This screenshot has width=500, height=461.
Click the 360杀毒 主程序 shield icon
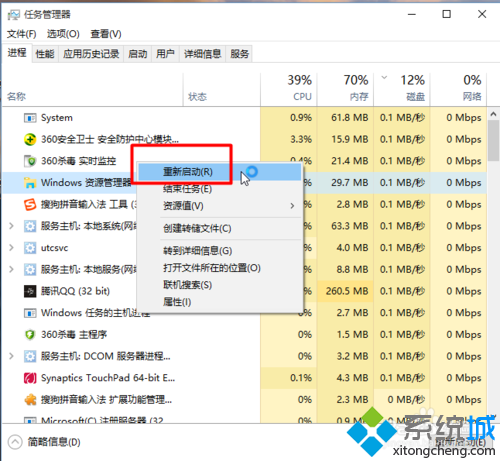[x=30, y=335]
